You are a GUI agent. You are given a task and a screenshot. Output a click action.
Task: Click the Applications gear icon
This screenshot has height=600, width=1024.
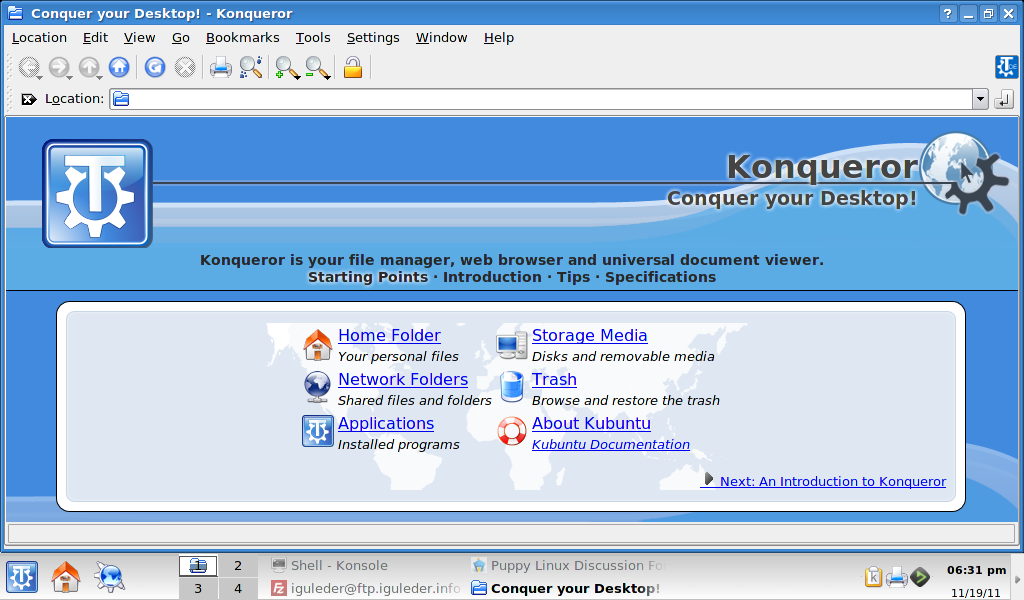click(x=317, y=432)
